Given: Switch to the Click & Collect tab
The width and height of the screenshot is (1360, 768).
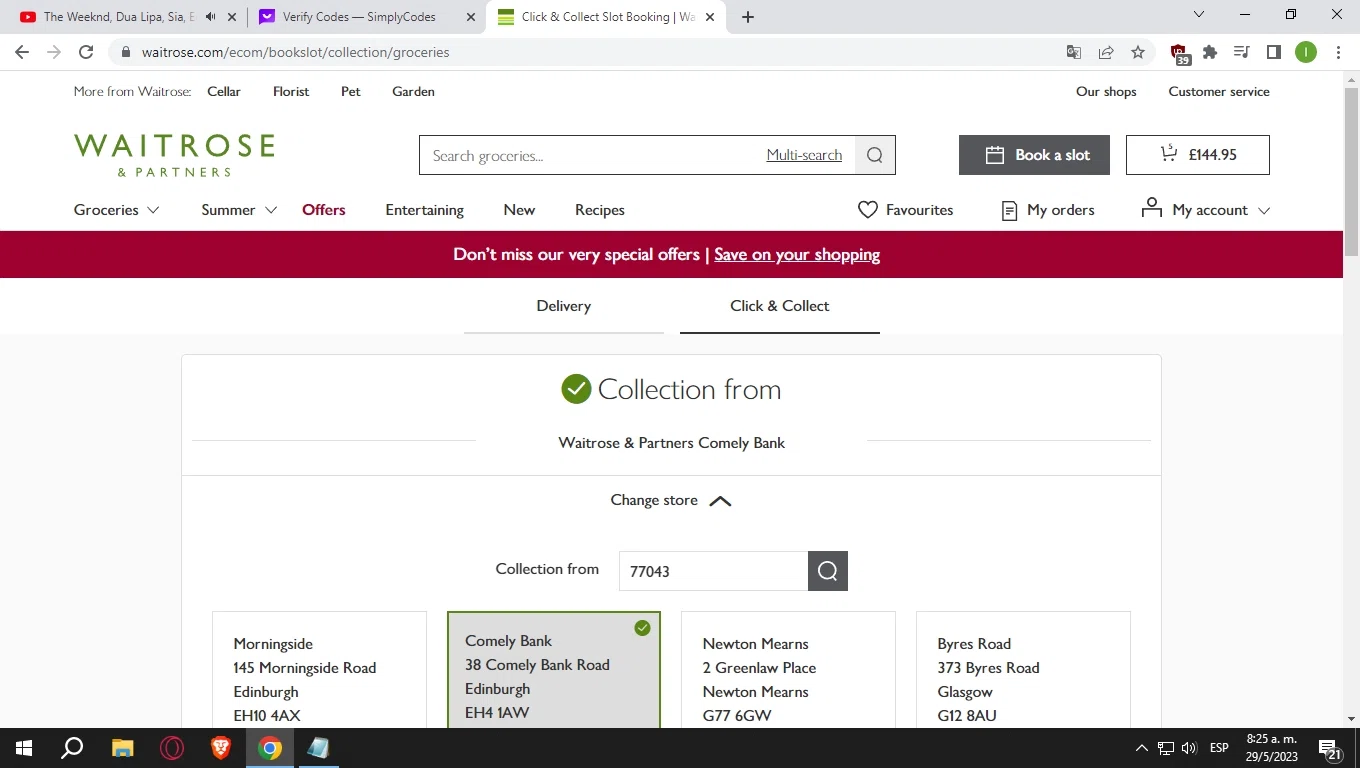Looking at the screenshot, I should click(779, 306).
